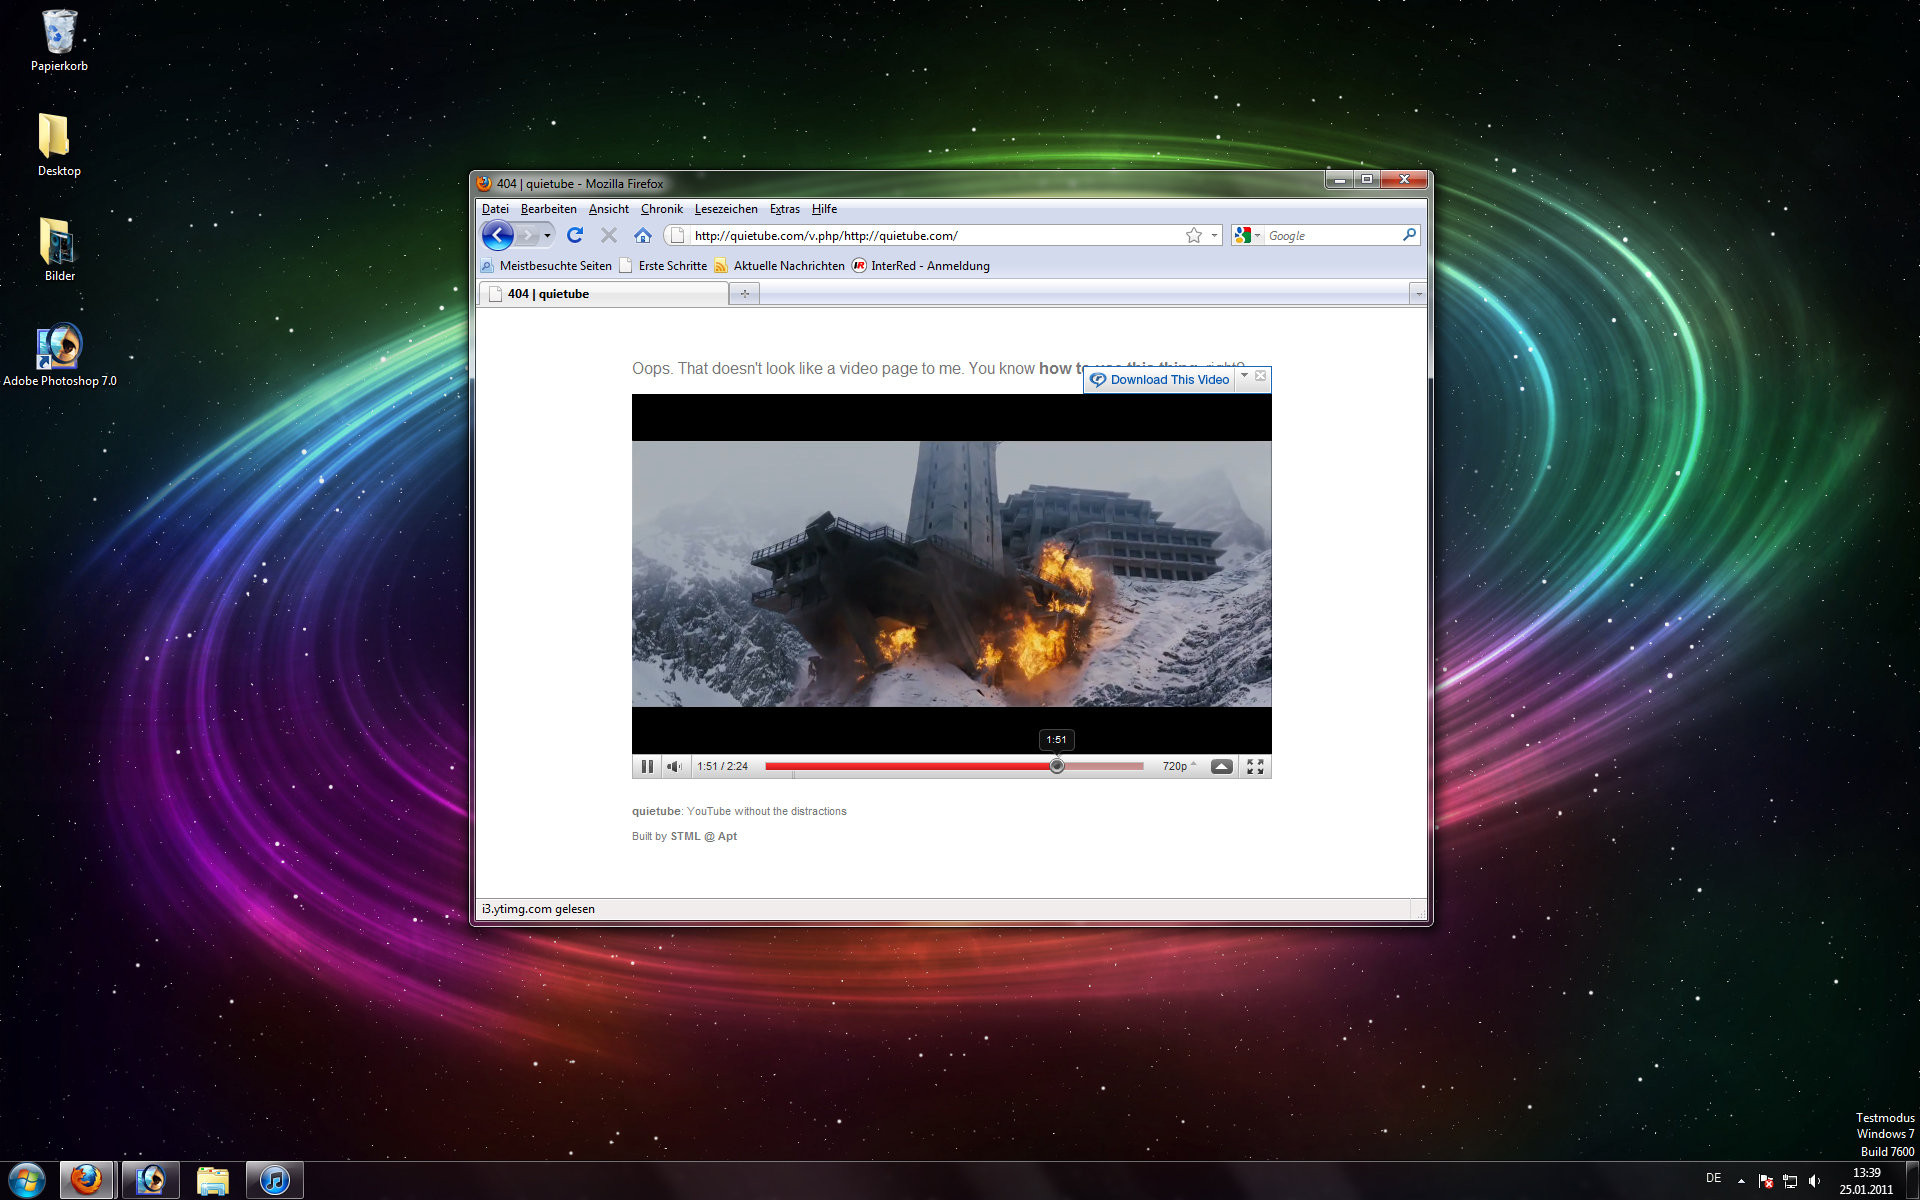Click the 1:51 / 2:24 time display
This screenshot has width=1920, height=1200.
point(722,766)
